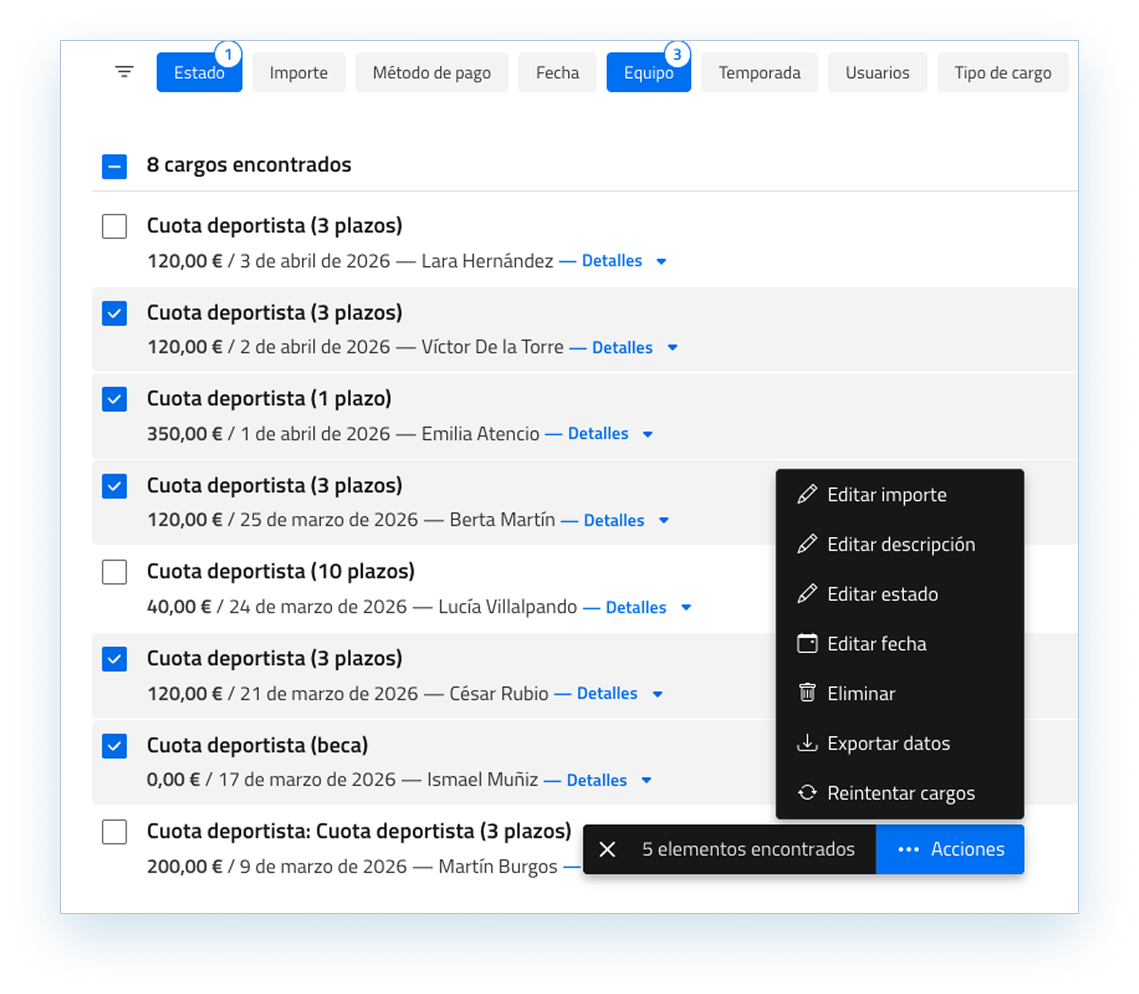Image resolution: width=1139 pixels, height=994 pixels.
Task: Click the pencil icon beside Editar descripción
Action: coord(806,544)
